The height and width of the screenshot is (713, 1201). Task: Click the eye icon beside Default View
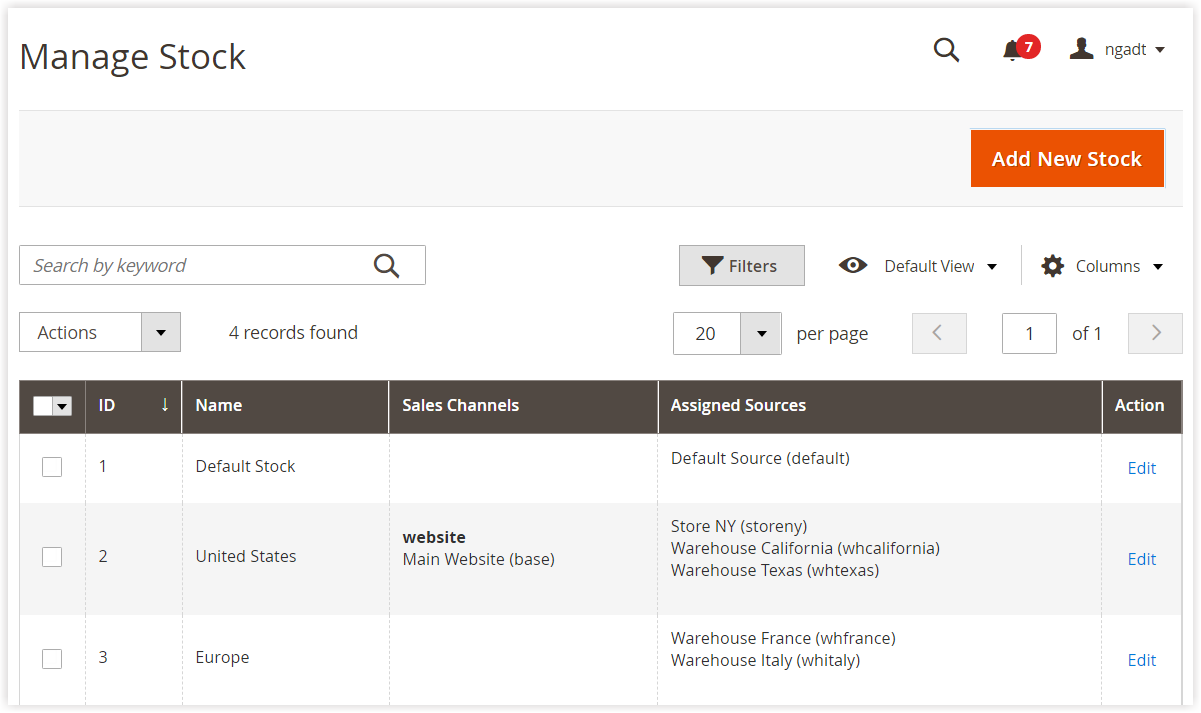click(852, 265)
